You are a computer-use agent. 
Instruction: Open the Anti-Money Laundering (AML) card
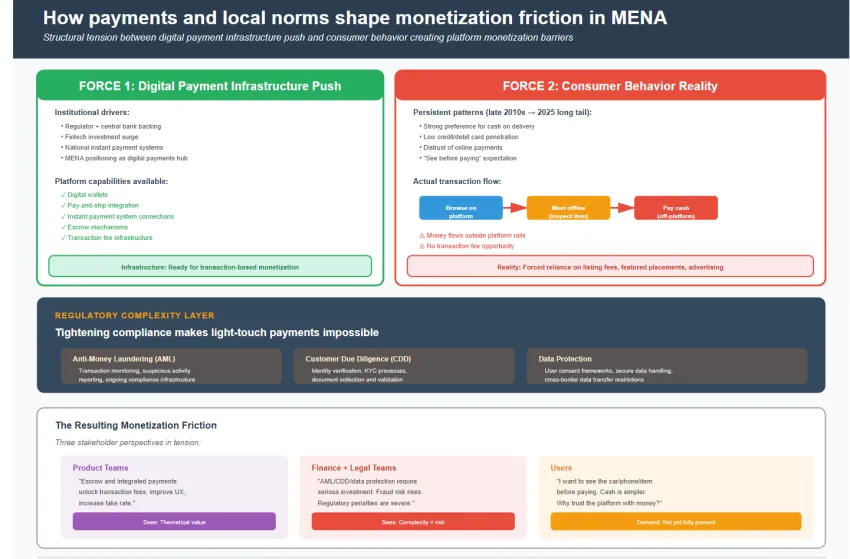(171, 369)
